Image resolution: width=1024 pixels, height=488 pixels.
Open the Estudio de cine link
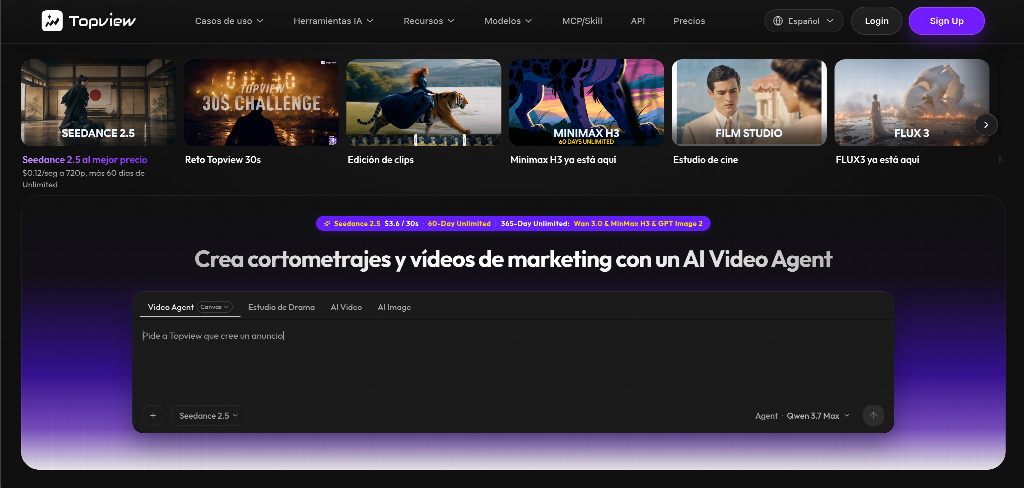[x=705, y=159]
